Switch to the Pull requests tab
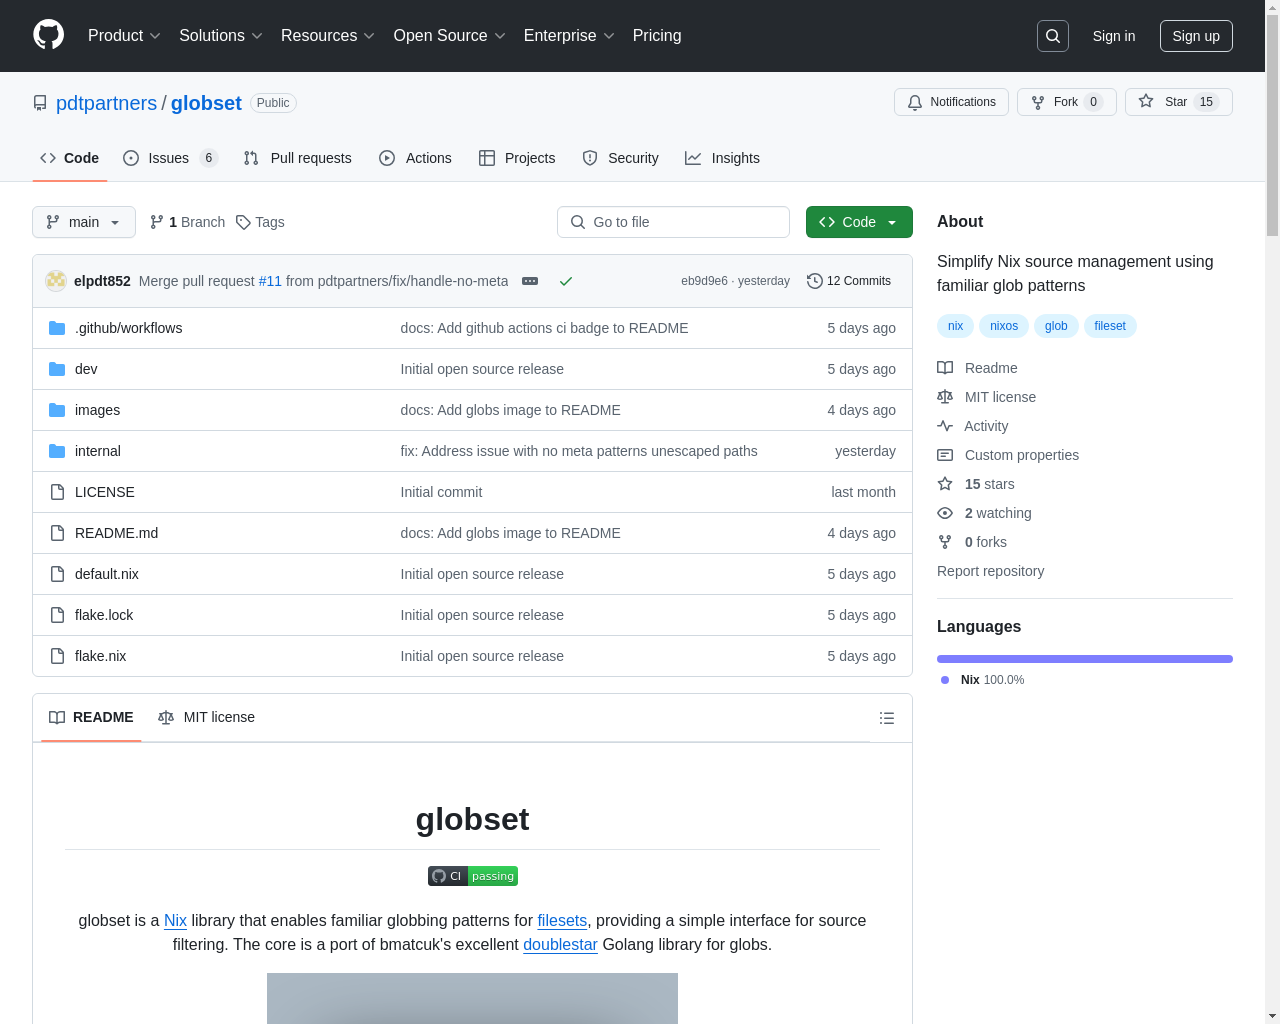The width and height of the screenshot is (1280, 1024). click(298, 158)
